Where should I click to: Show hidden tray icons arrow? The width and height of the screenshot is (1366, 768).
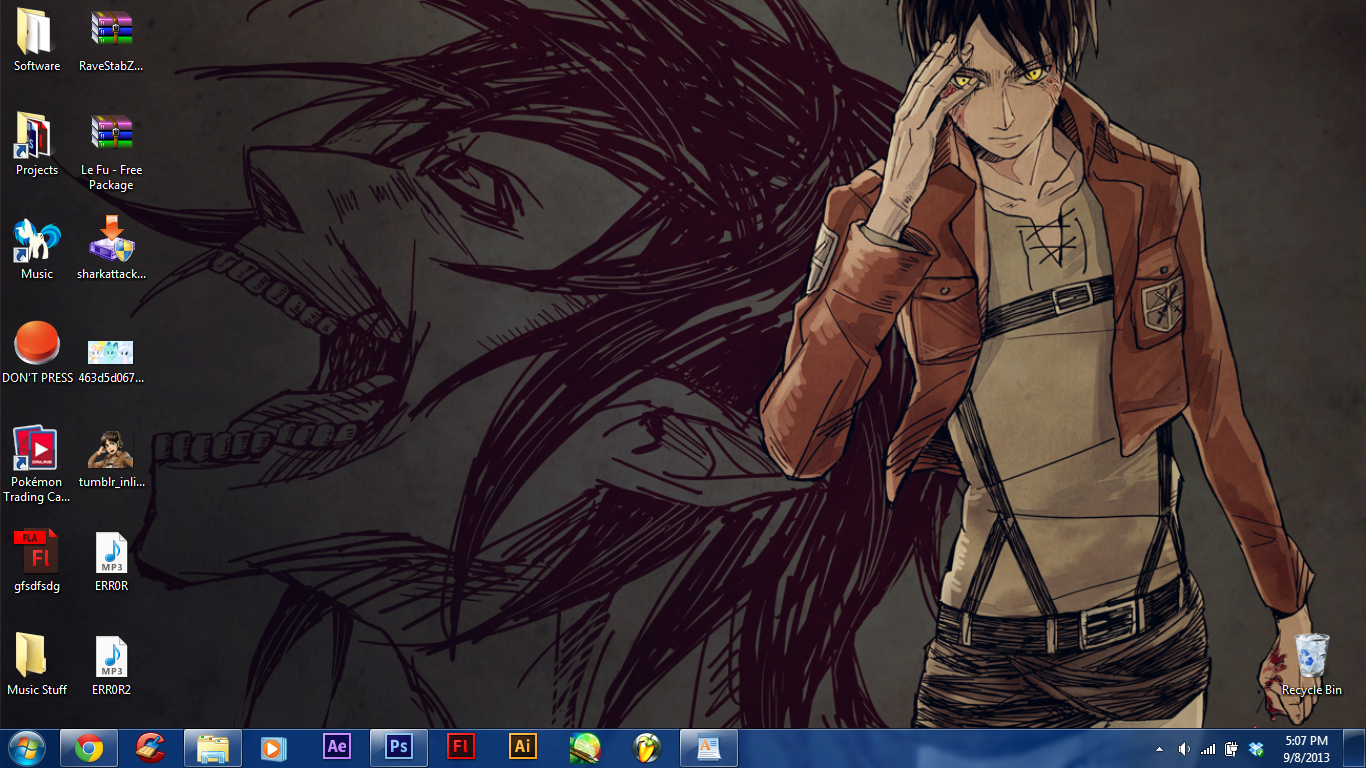1159,748
